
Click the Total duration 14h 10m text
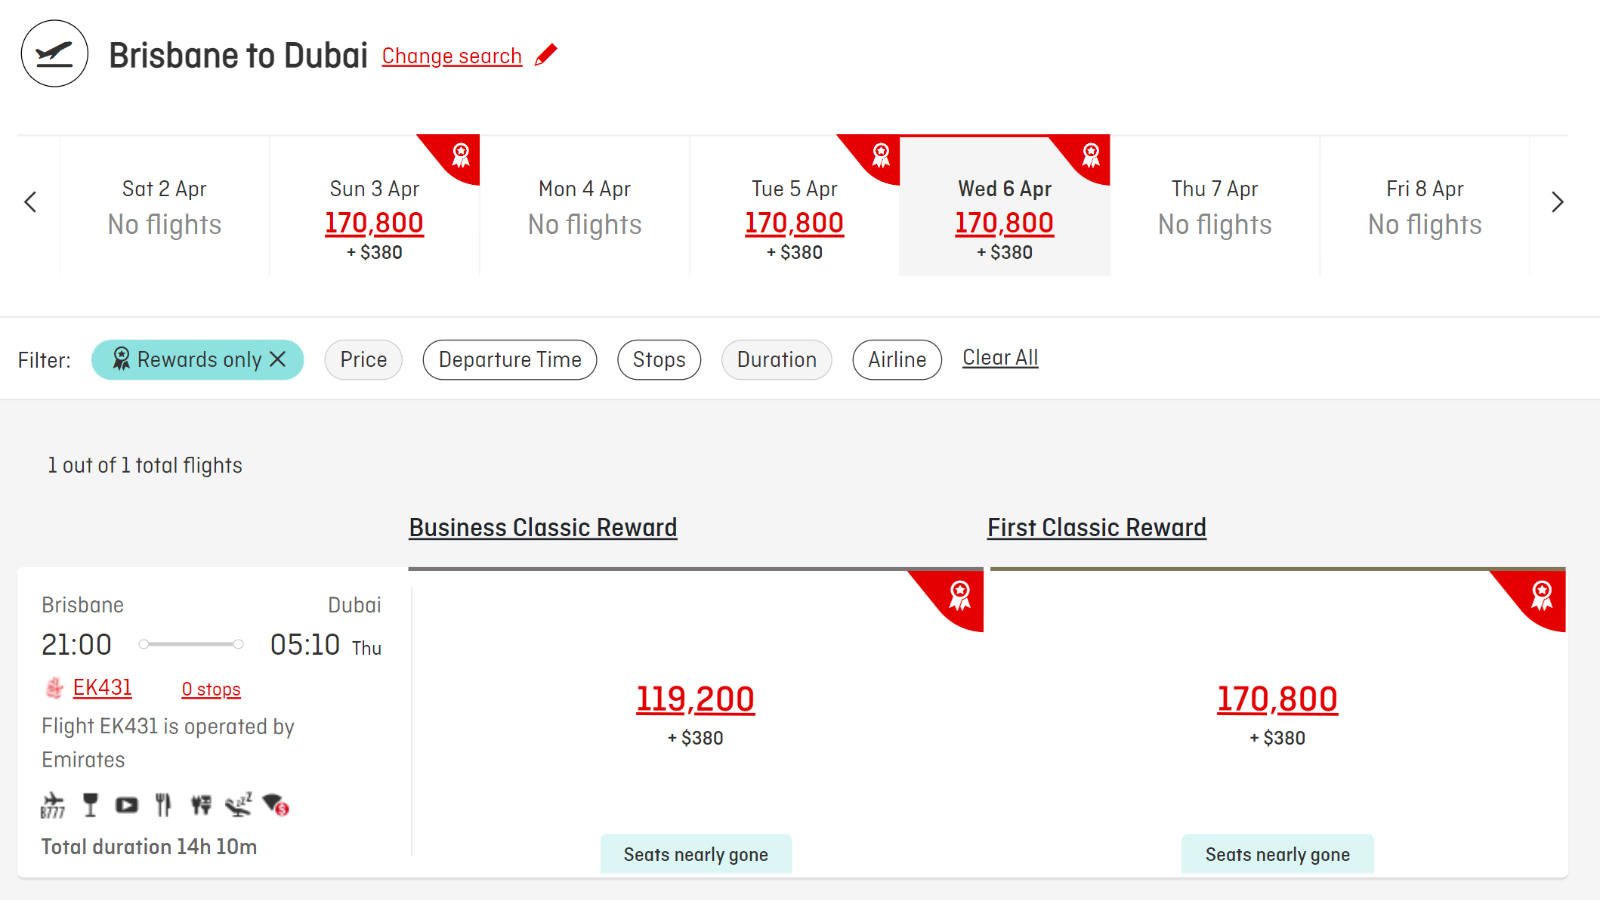click(x=149, y=847)
